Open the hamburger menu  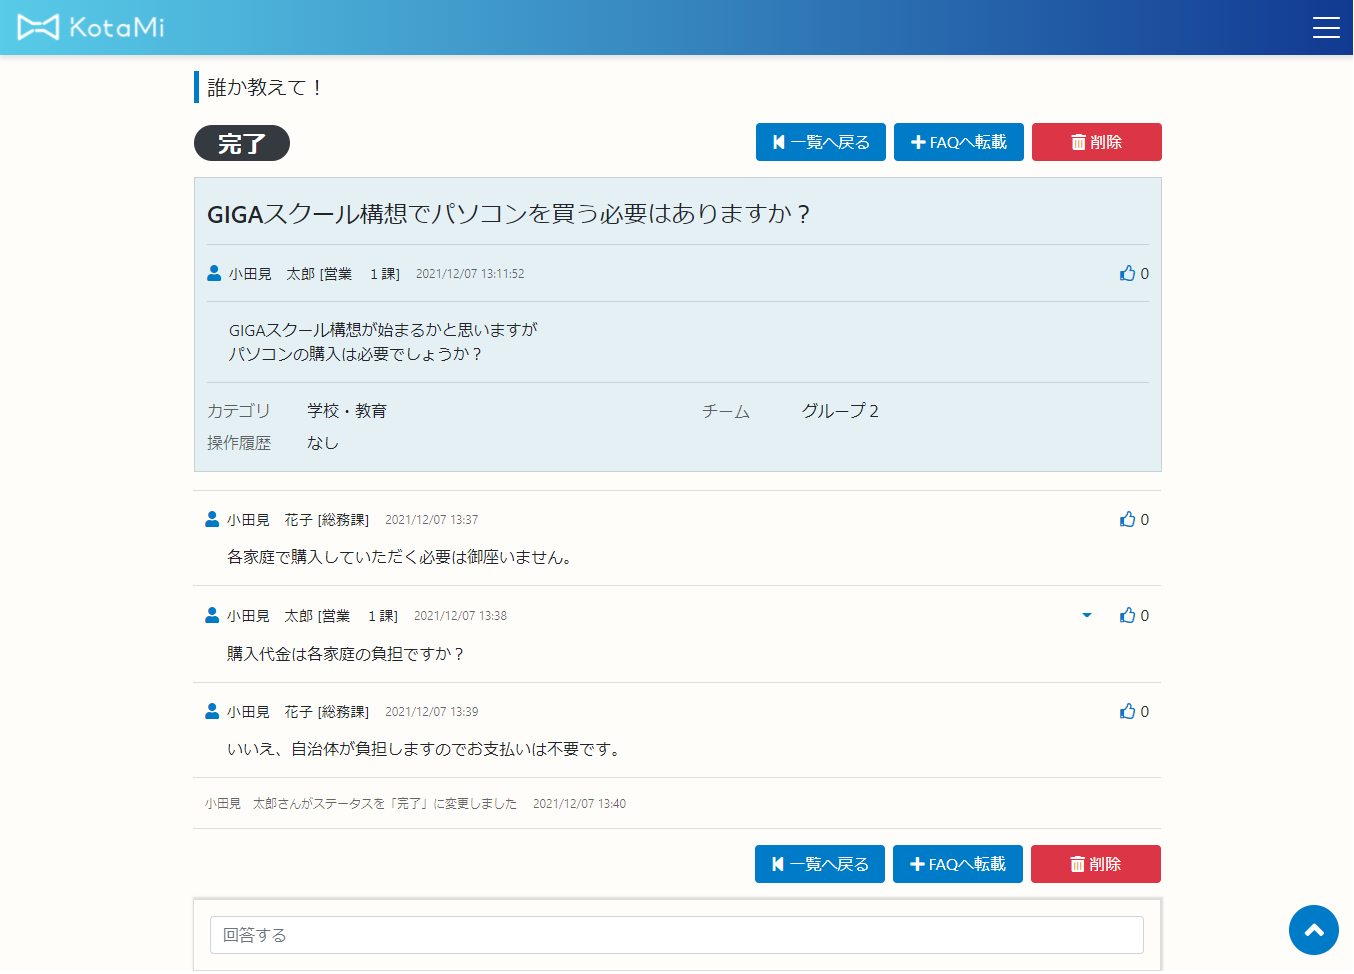(1326, 28)
